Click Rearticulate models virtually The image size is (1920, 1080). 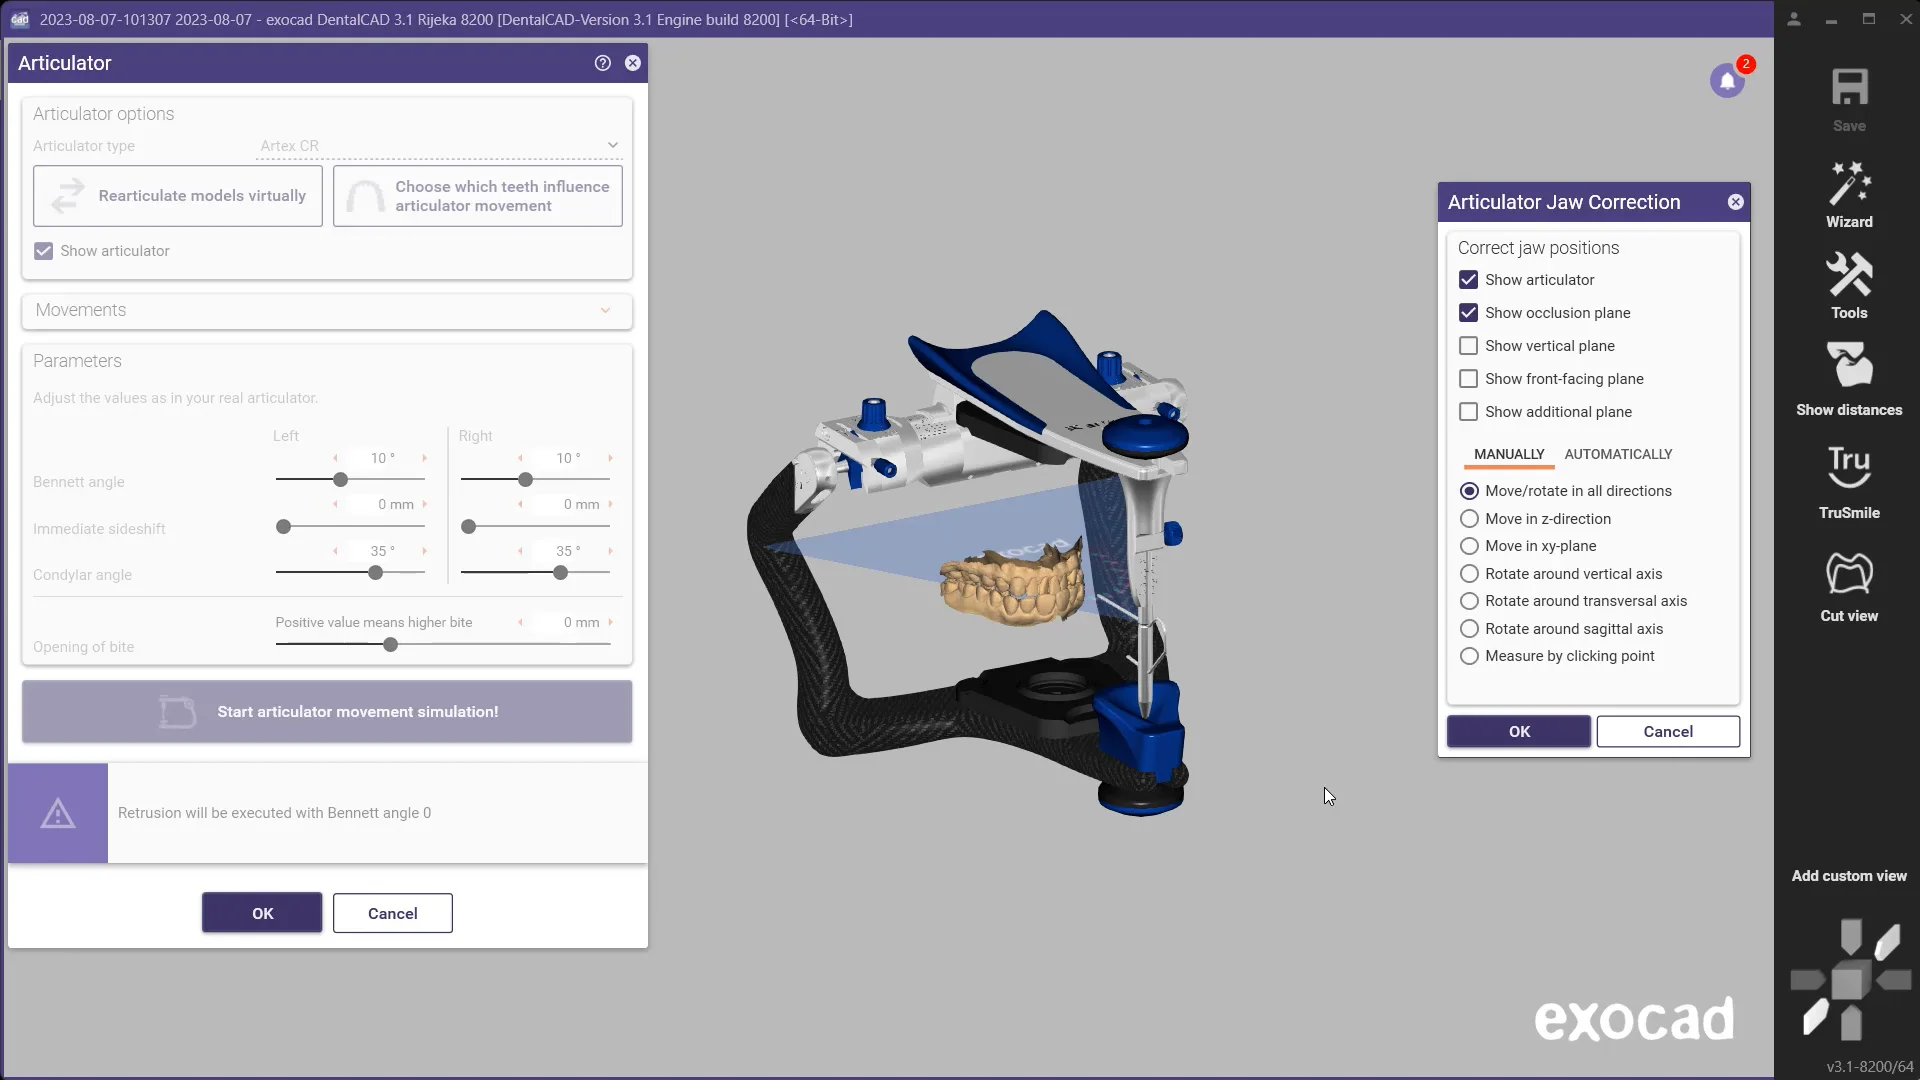click(x=178, y=196)
